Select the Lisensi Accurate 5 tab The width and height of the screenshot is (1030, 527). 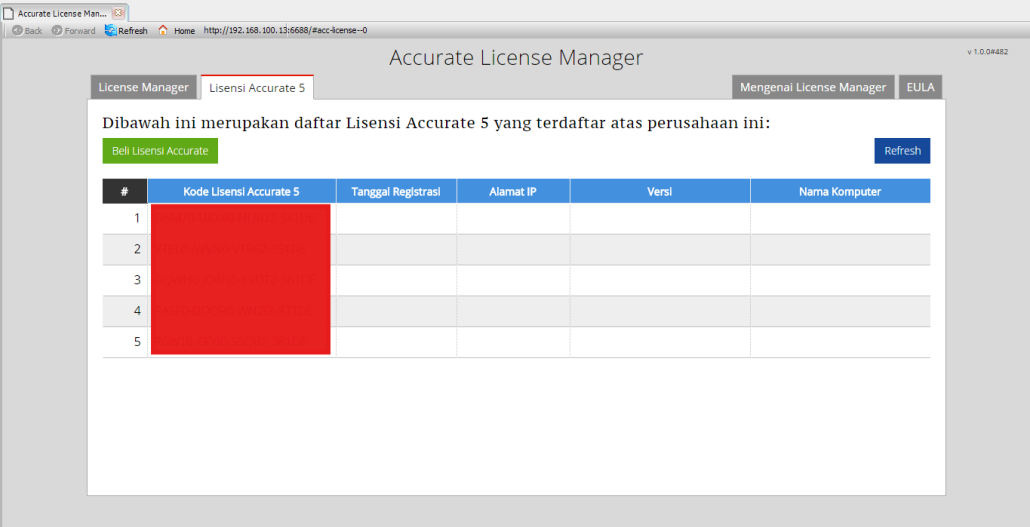click(x=257, y=88)
